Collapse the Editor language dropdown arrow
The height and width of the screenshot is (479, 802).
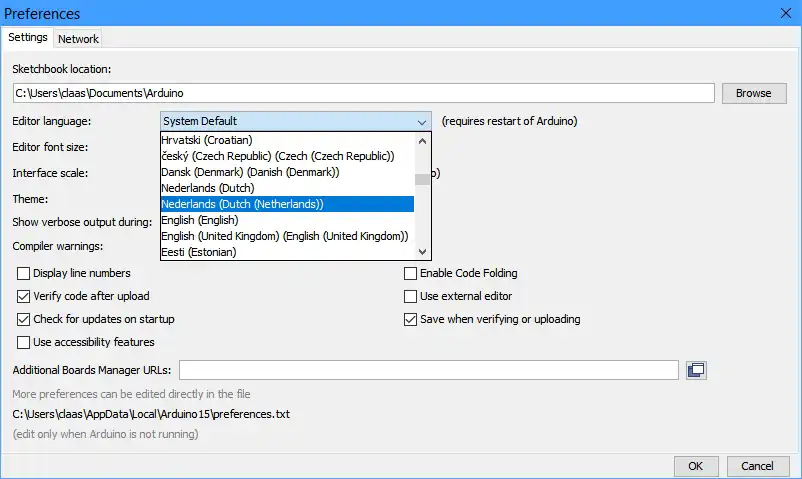point(422,121)
